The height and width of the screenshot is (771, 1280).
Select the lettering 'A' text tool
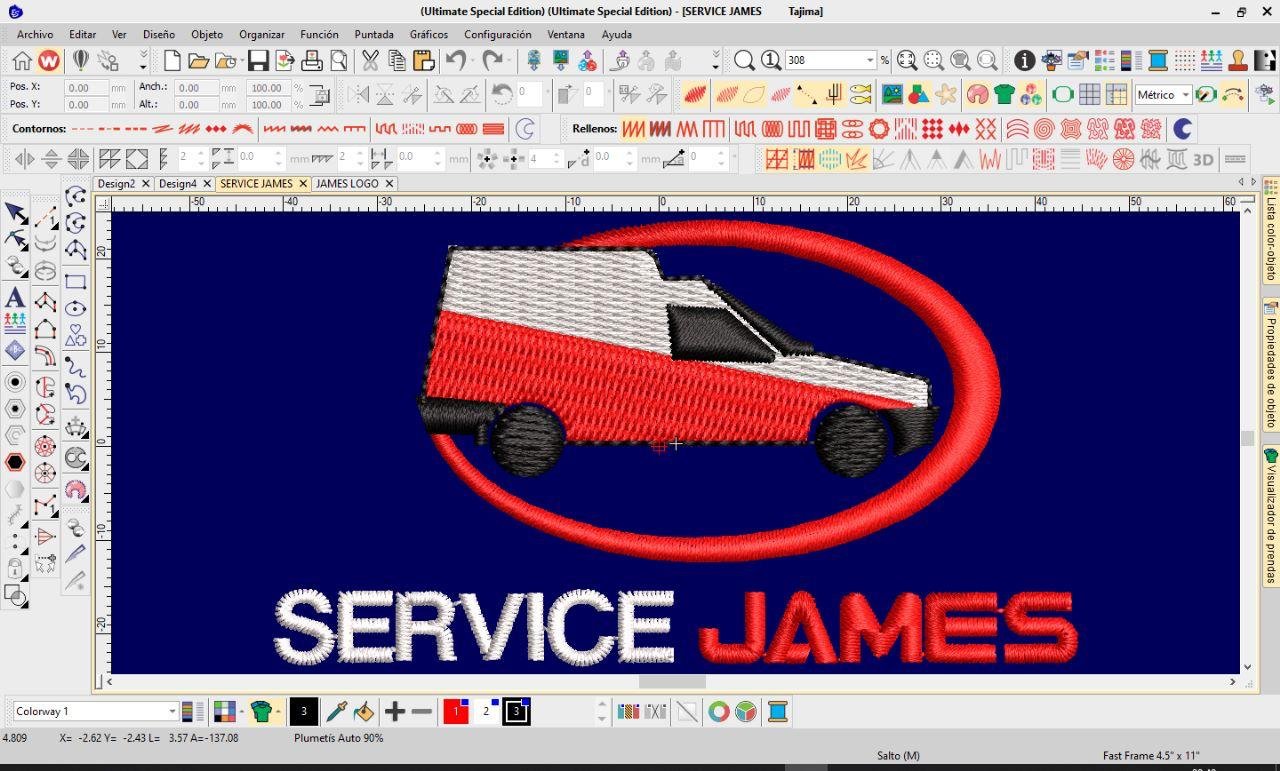[x=15, y=298]
